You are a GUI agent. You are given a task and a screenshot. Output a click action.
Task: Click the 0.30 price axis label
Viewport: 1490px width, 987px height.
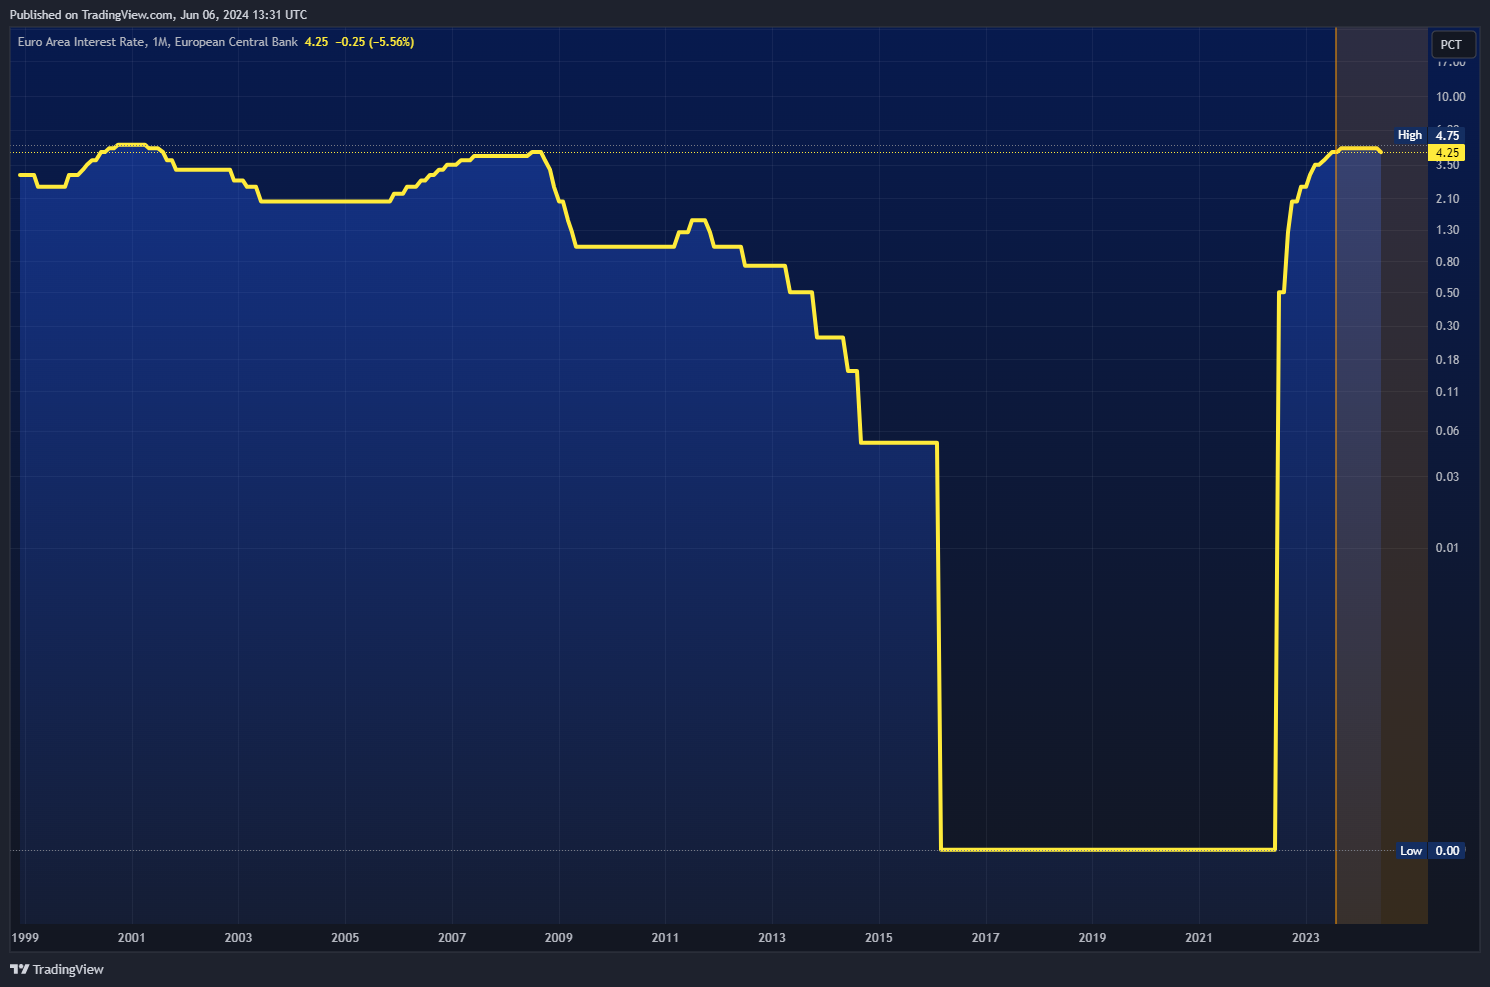pyautogui.click(x=1447, y=326)
